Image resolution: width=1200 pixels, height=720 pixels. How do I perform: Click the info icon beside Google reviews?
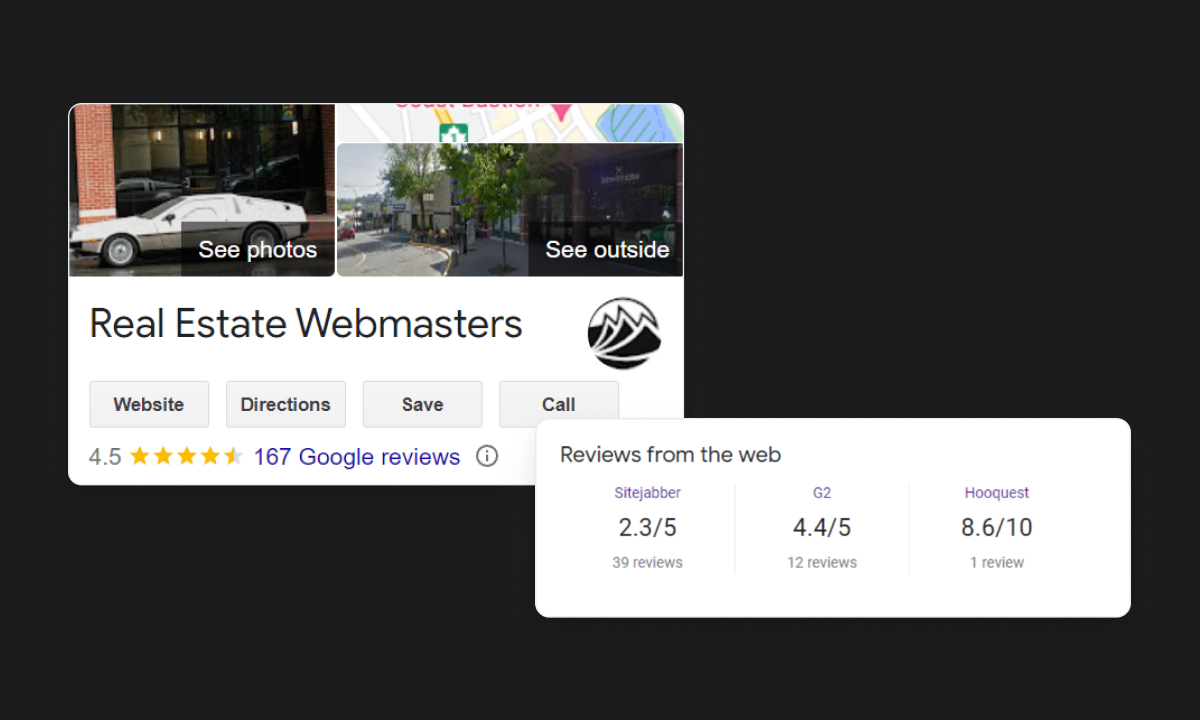[487, 457]
